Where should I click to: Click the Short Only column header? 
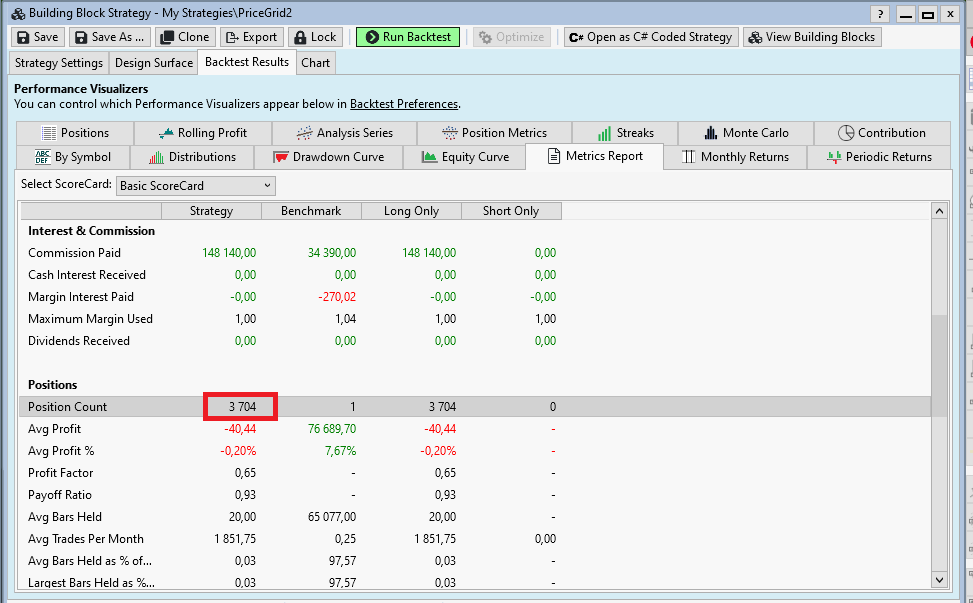coord(511,211)
